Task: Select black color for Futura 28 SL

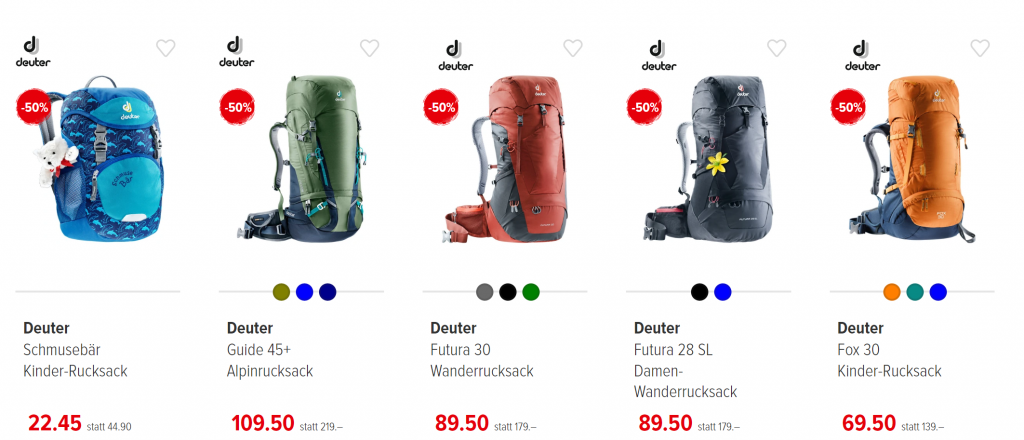Action: (699, 292)
